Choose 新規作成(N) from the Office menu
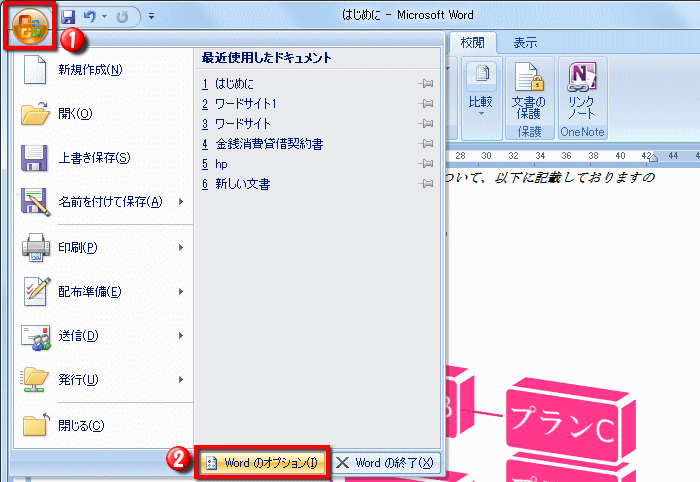The image size is (700, 482). pyautogui.click(x=104, y=70)
